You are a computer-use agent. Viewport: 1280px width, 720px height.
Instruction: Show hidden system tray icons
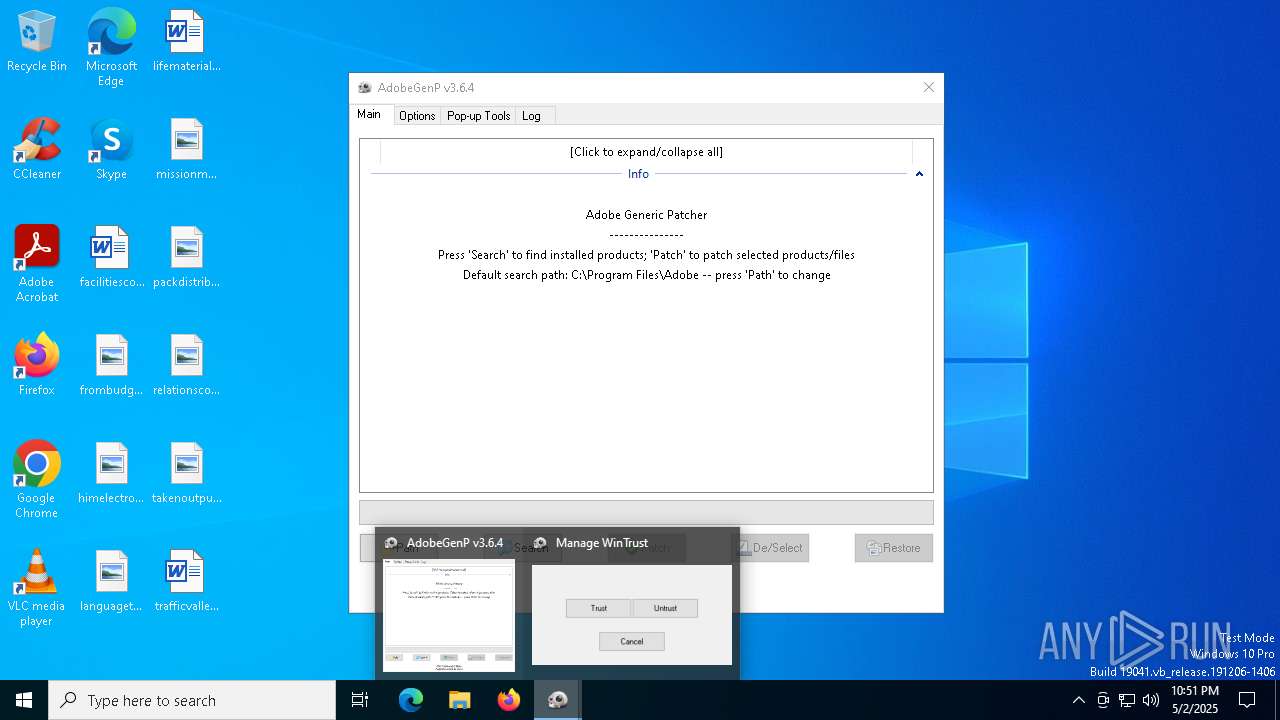1078,700
